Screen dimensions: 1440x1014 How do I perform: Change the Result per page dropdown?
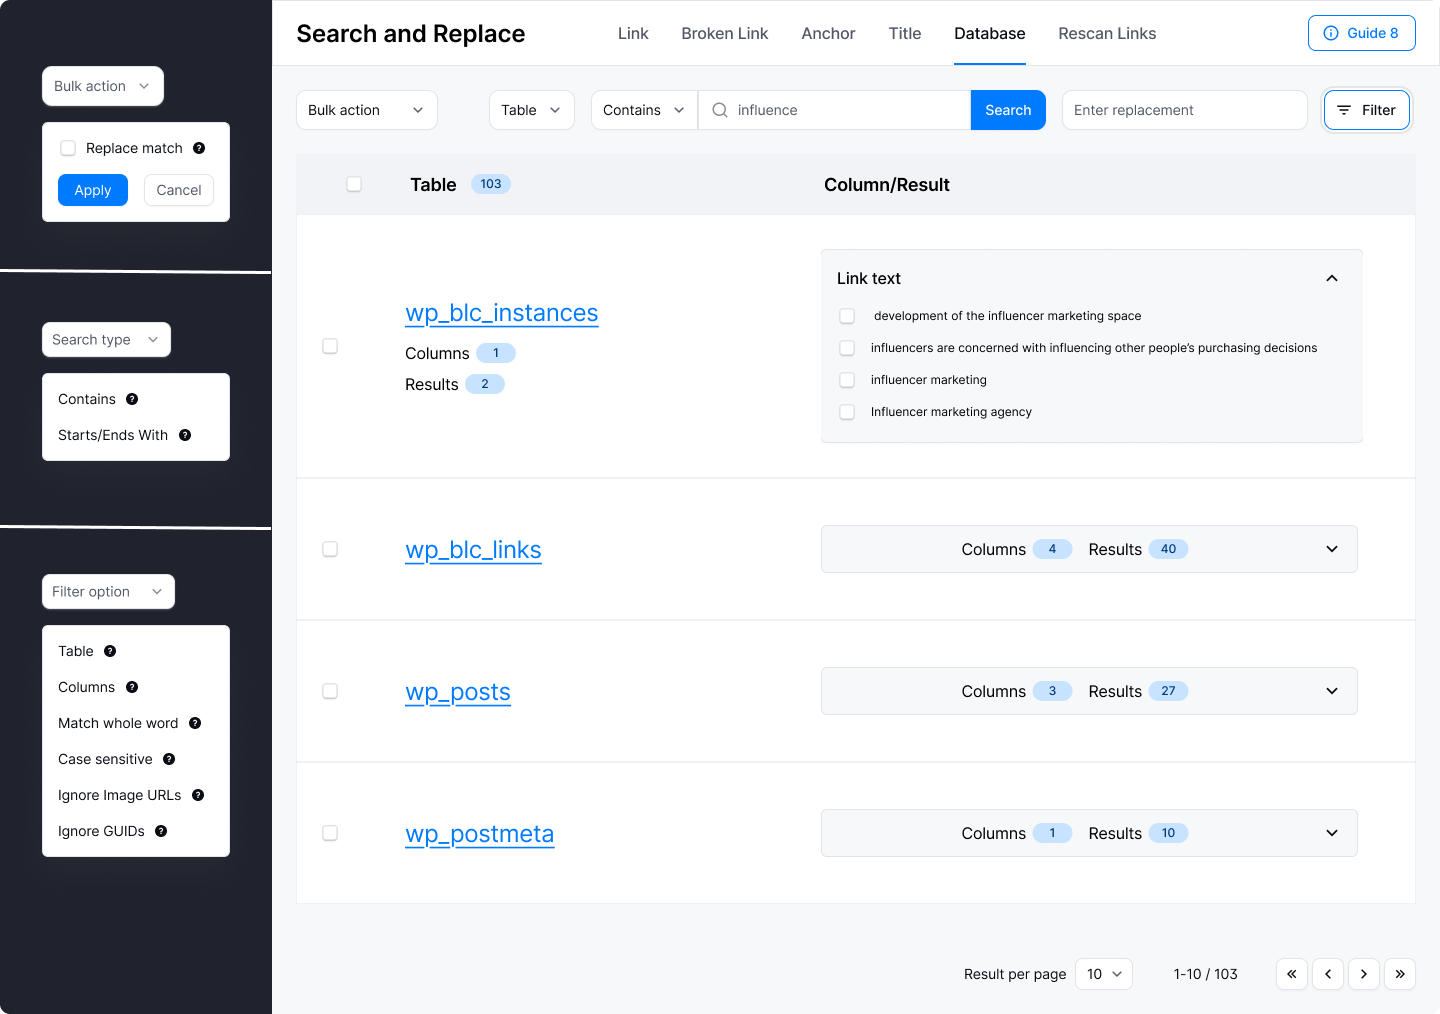click(1104, 974)
